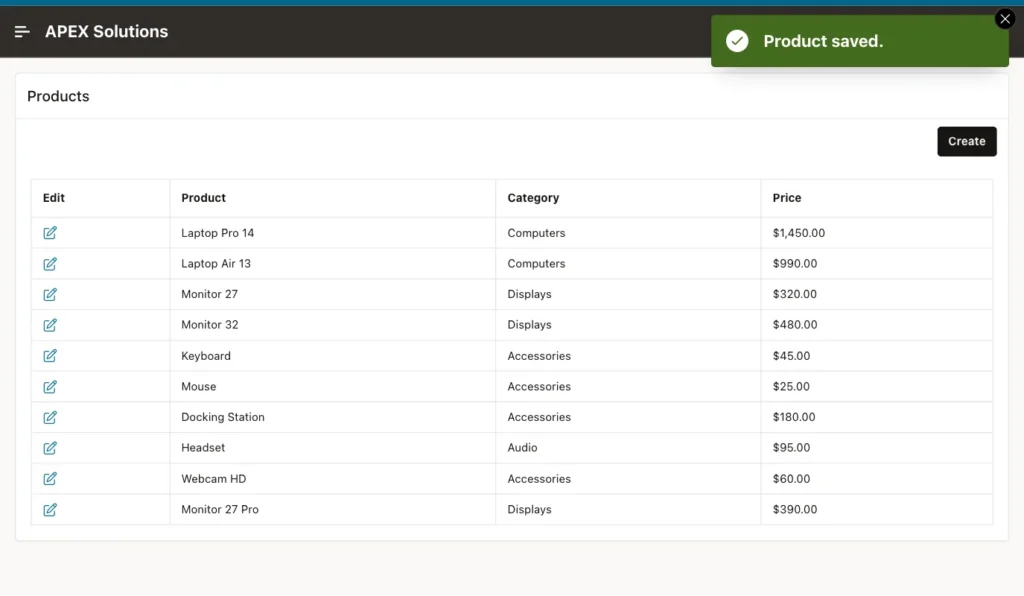Edit the Headset row
This screenshot has height=596, width=1024.
click(x=50, y=448)
